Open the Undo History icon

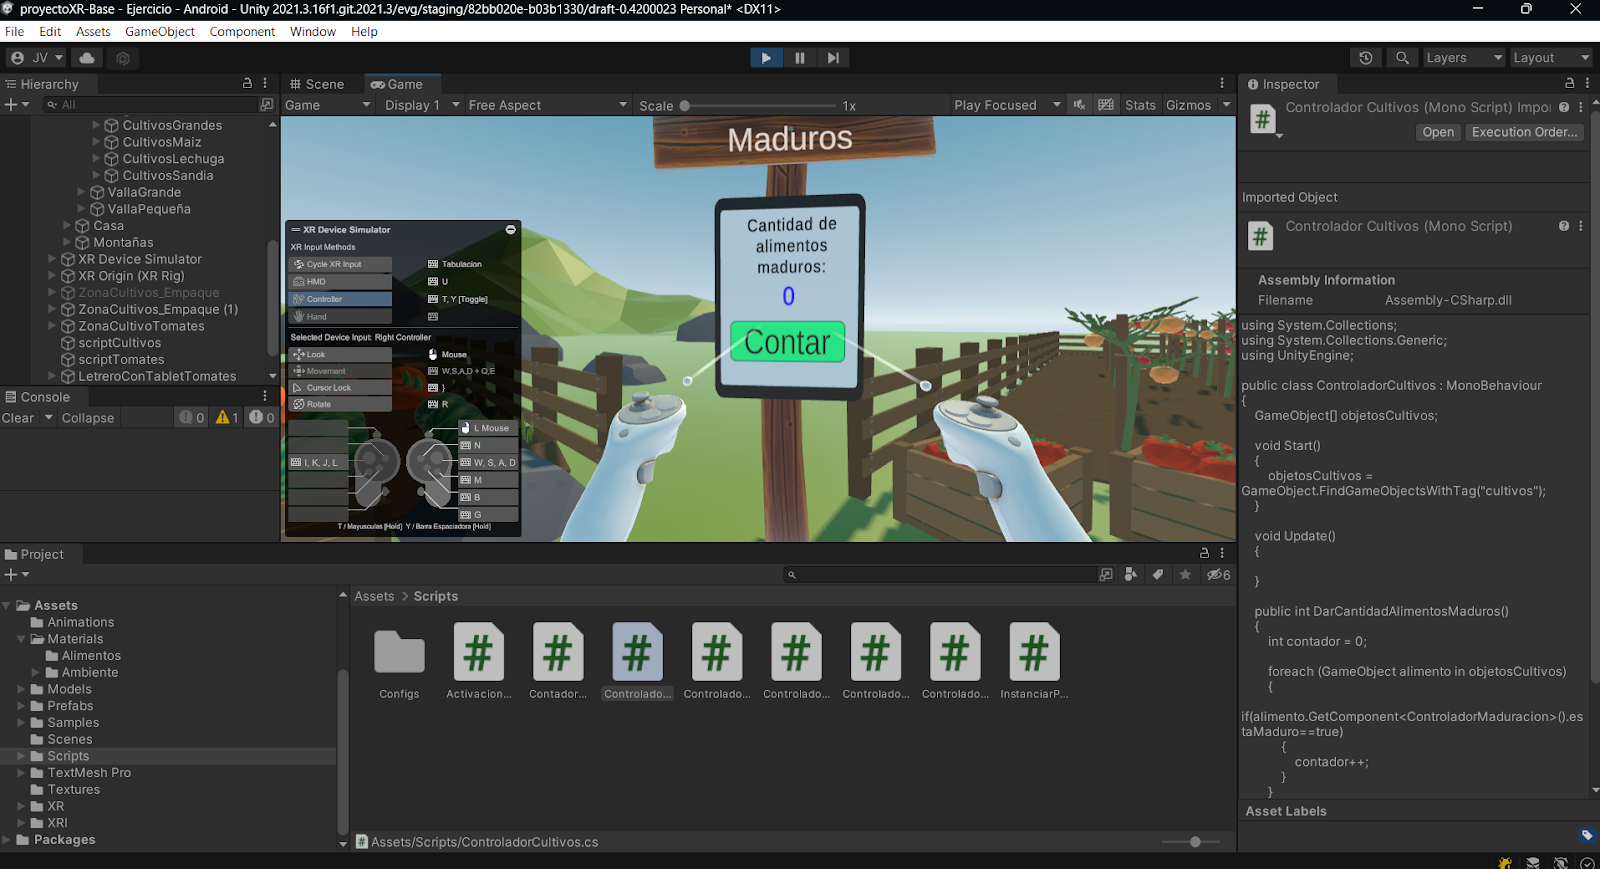click(1365, 58)
